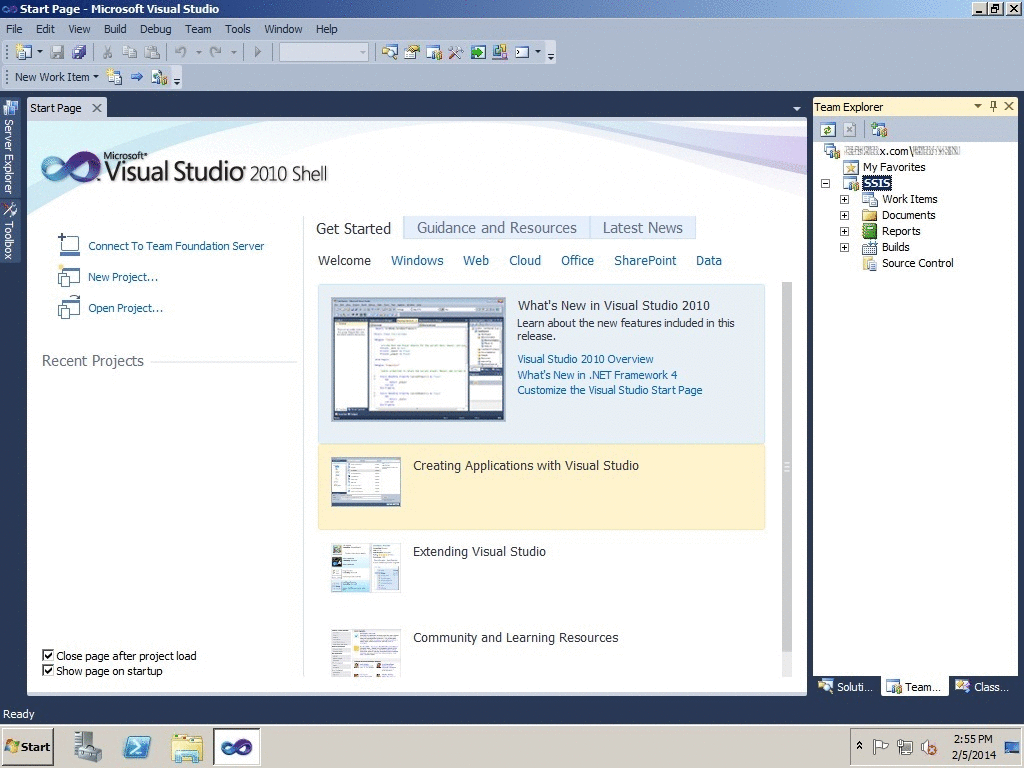Expand the Builds node
This screenshot has width=1024, height=768.
pyautogui.click(x=844, y=248)
